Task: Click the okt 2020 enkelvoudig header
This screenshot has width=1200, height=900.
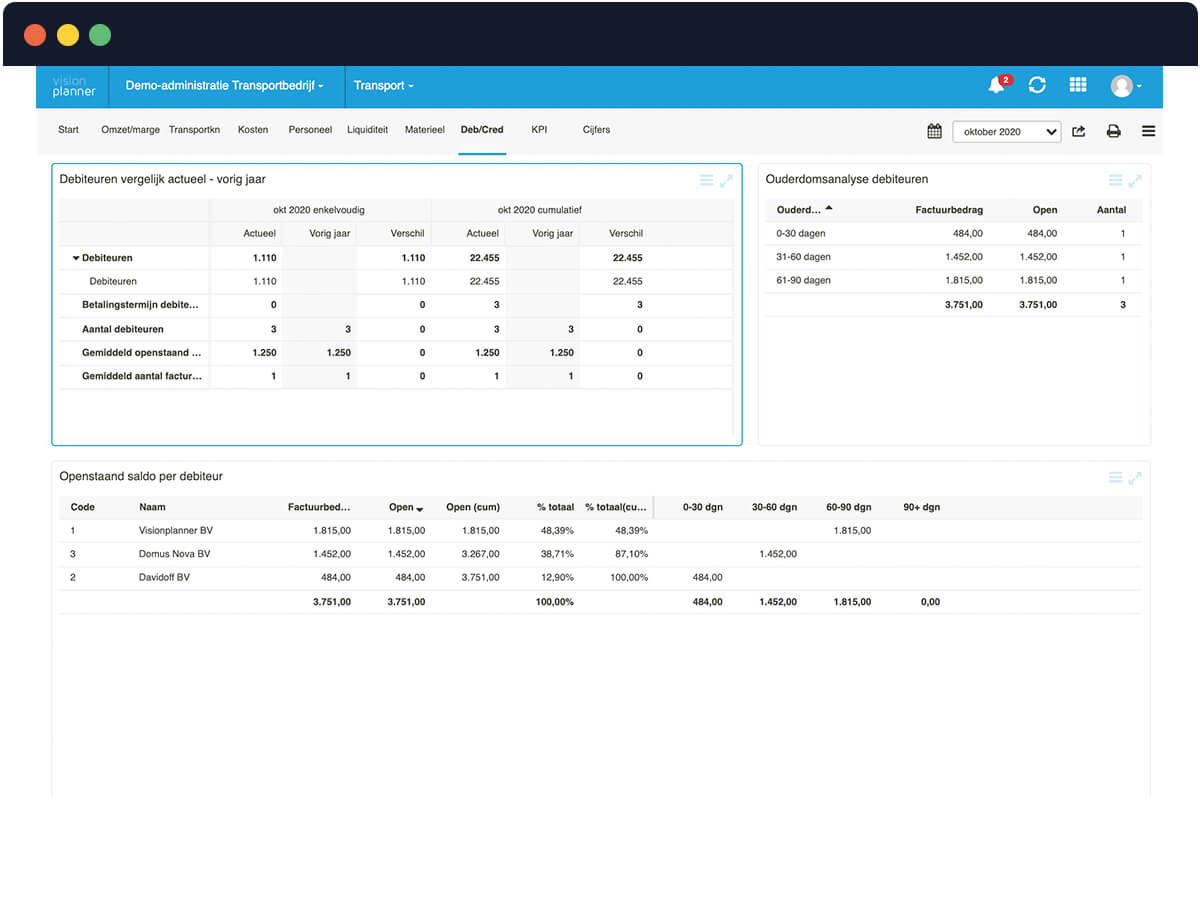Action: click(x=319, y=210)
